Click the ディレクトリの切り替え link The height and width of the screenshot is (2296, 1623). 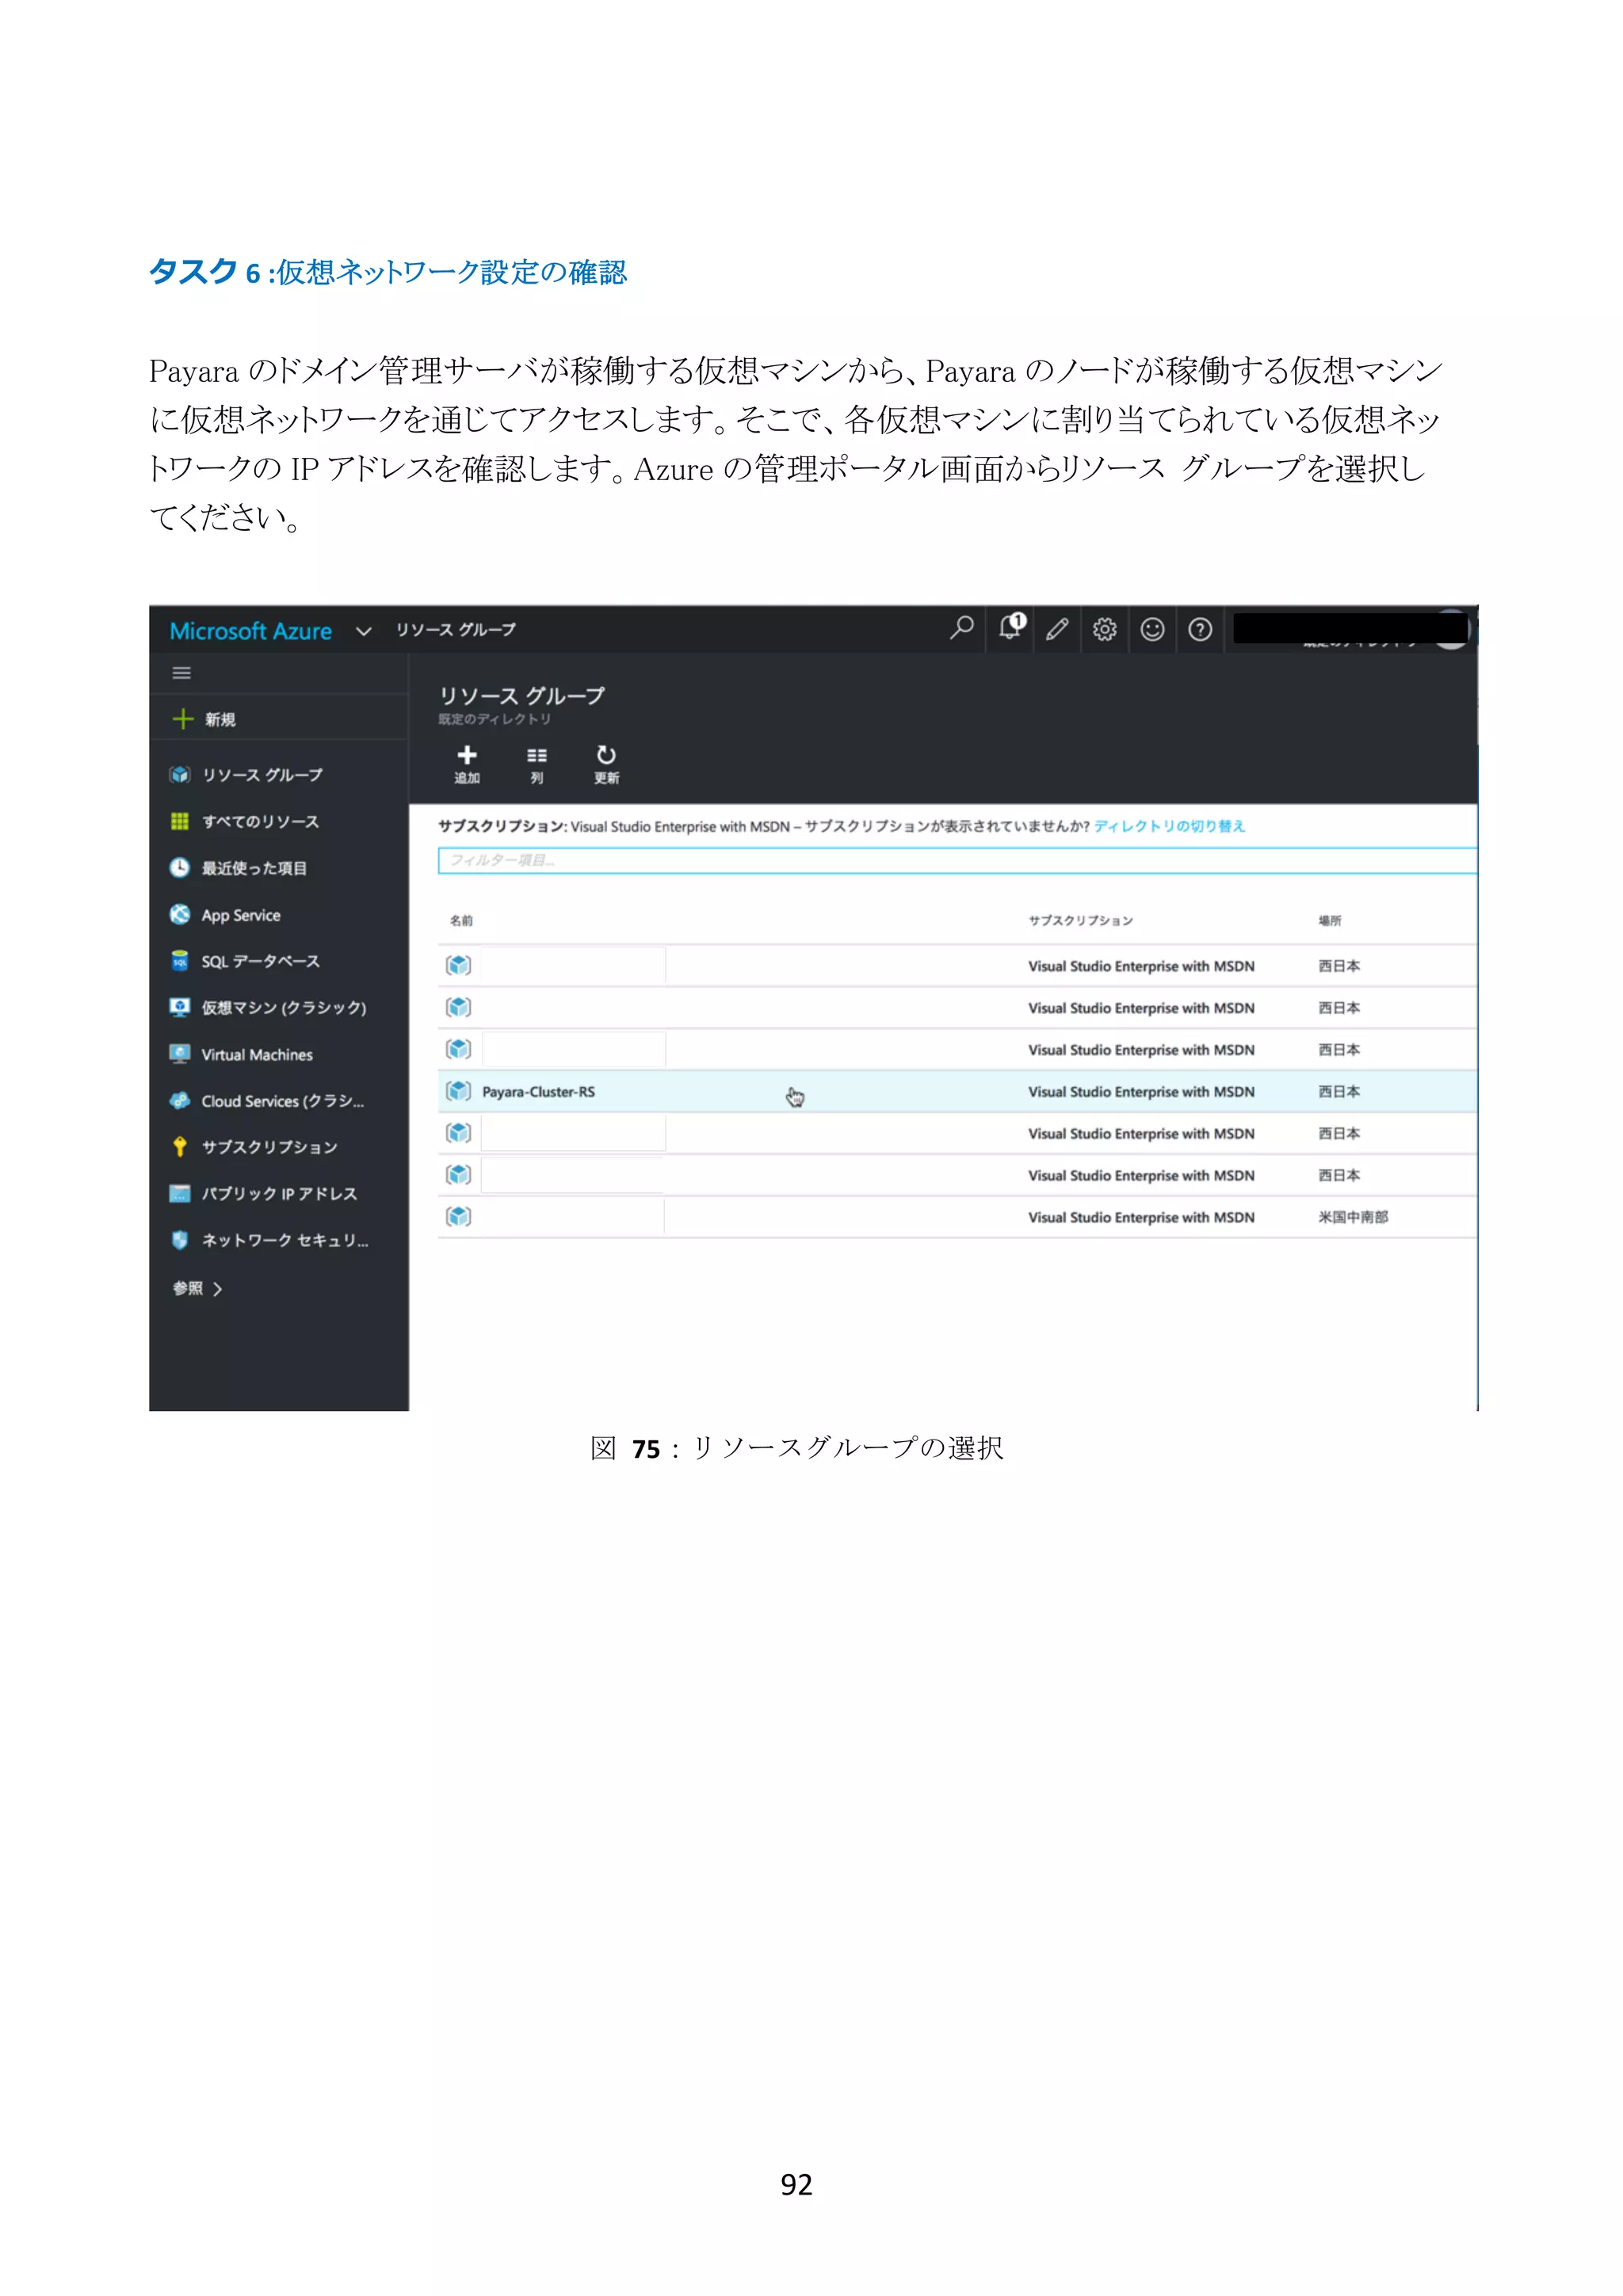tap(1169, 826)
